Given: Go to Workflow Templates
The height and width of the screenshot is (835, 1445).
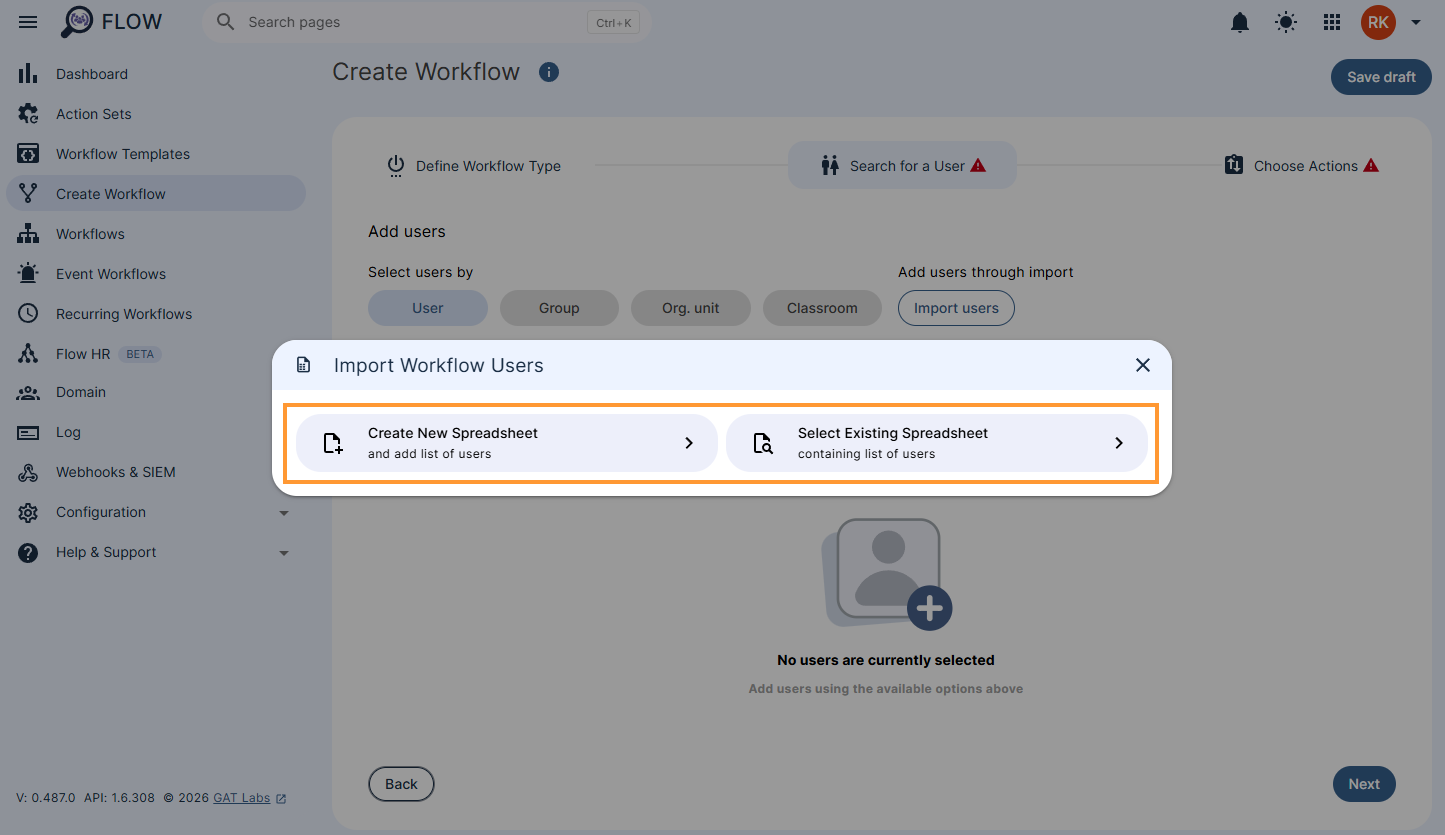Looking at the screenshot, I should point(156,154).
